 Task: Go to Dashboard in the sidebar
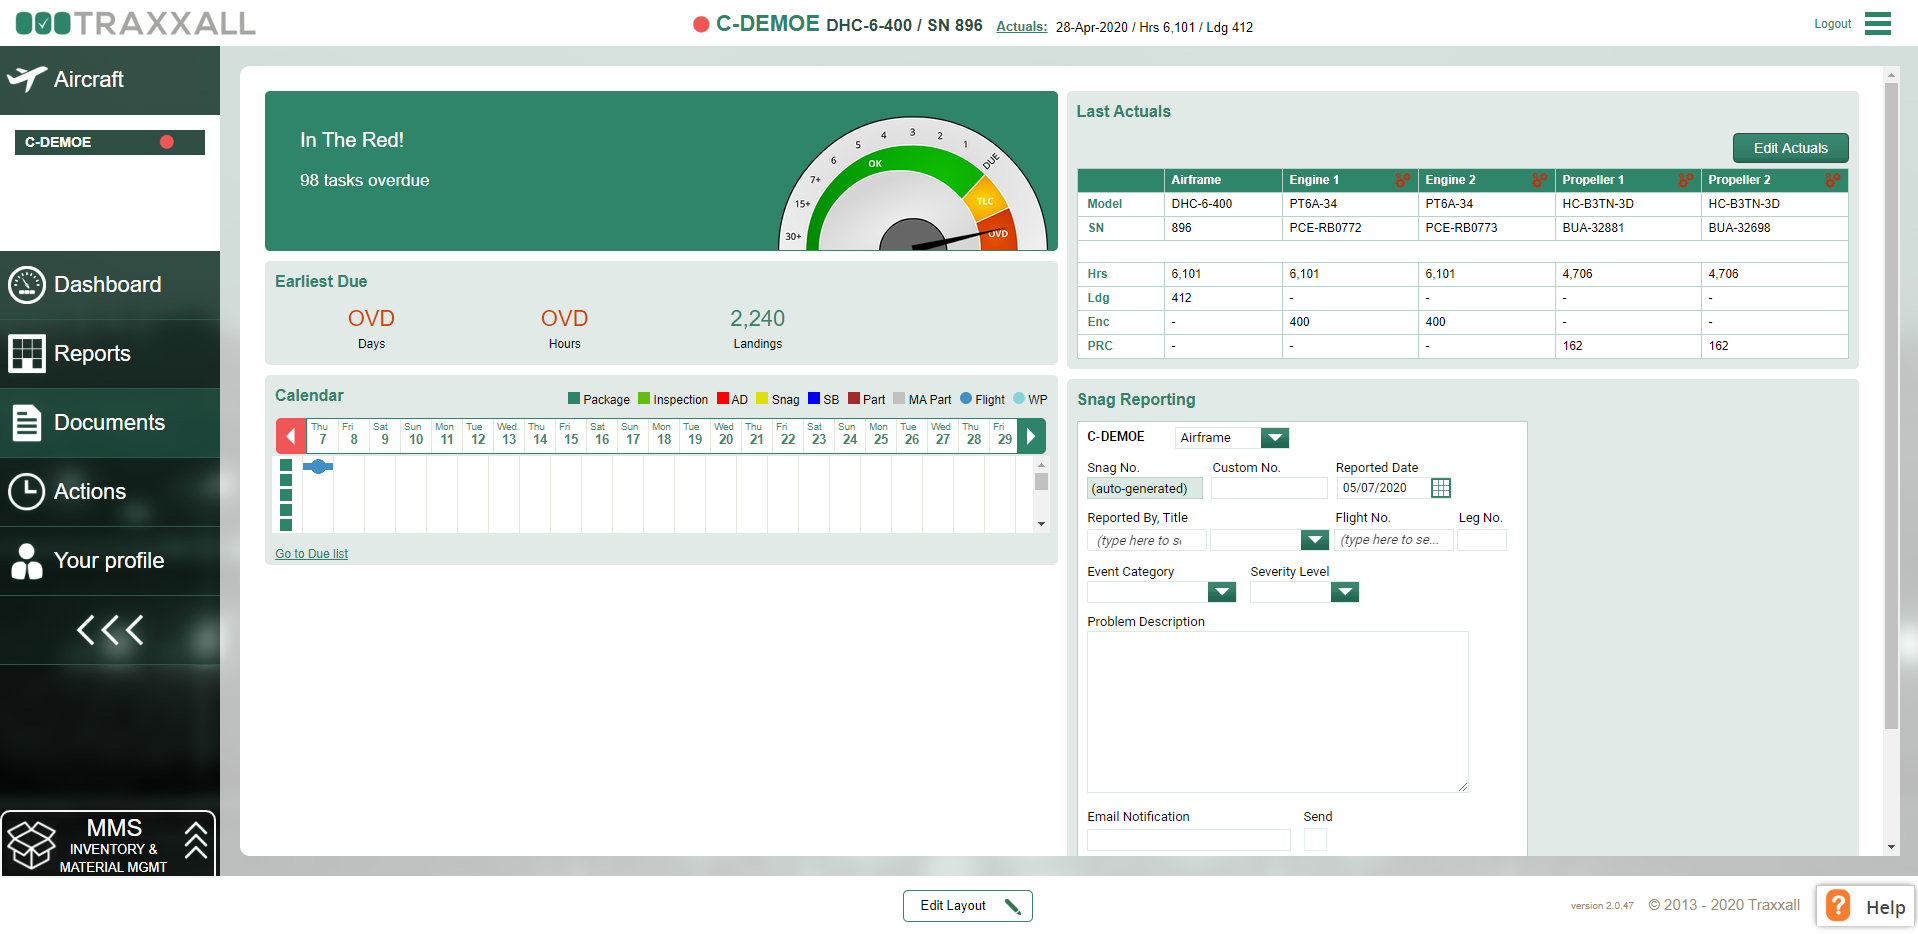(110, 285)
